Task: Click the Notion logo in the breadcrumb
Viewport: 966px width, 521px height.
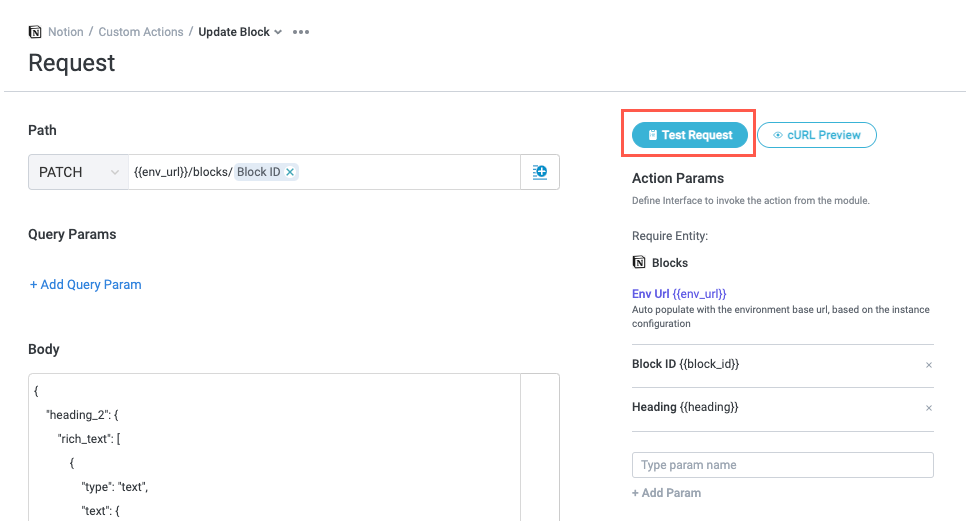Action: click(x=35, y=32)
